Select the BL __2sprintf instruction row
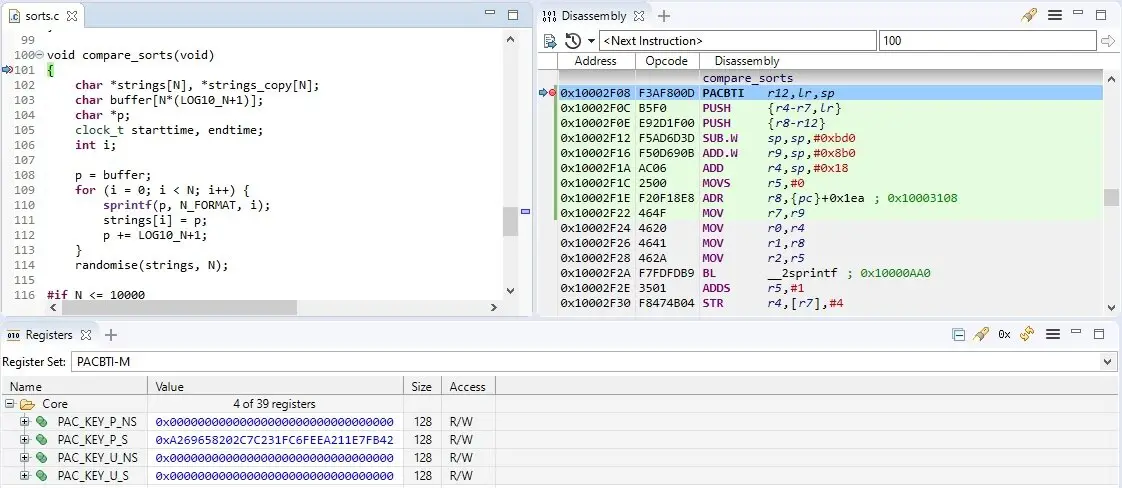This screenshot has height=488, width=1122. tap(830, 273)
